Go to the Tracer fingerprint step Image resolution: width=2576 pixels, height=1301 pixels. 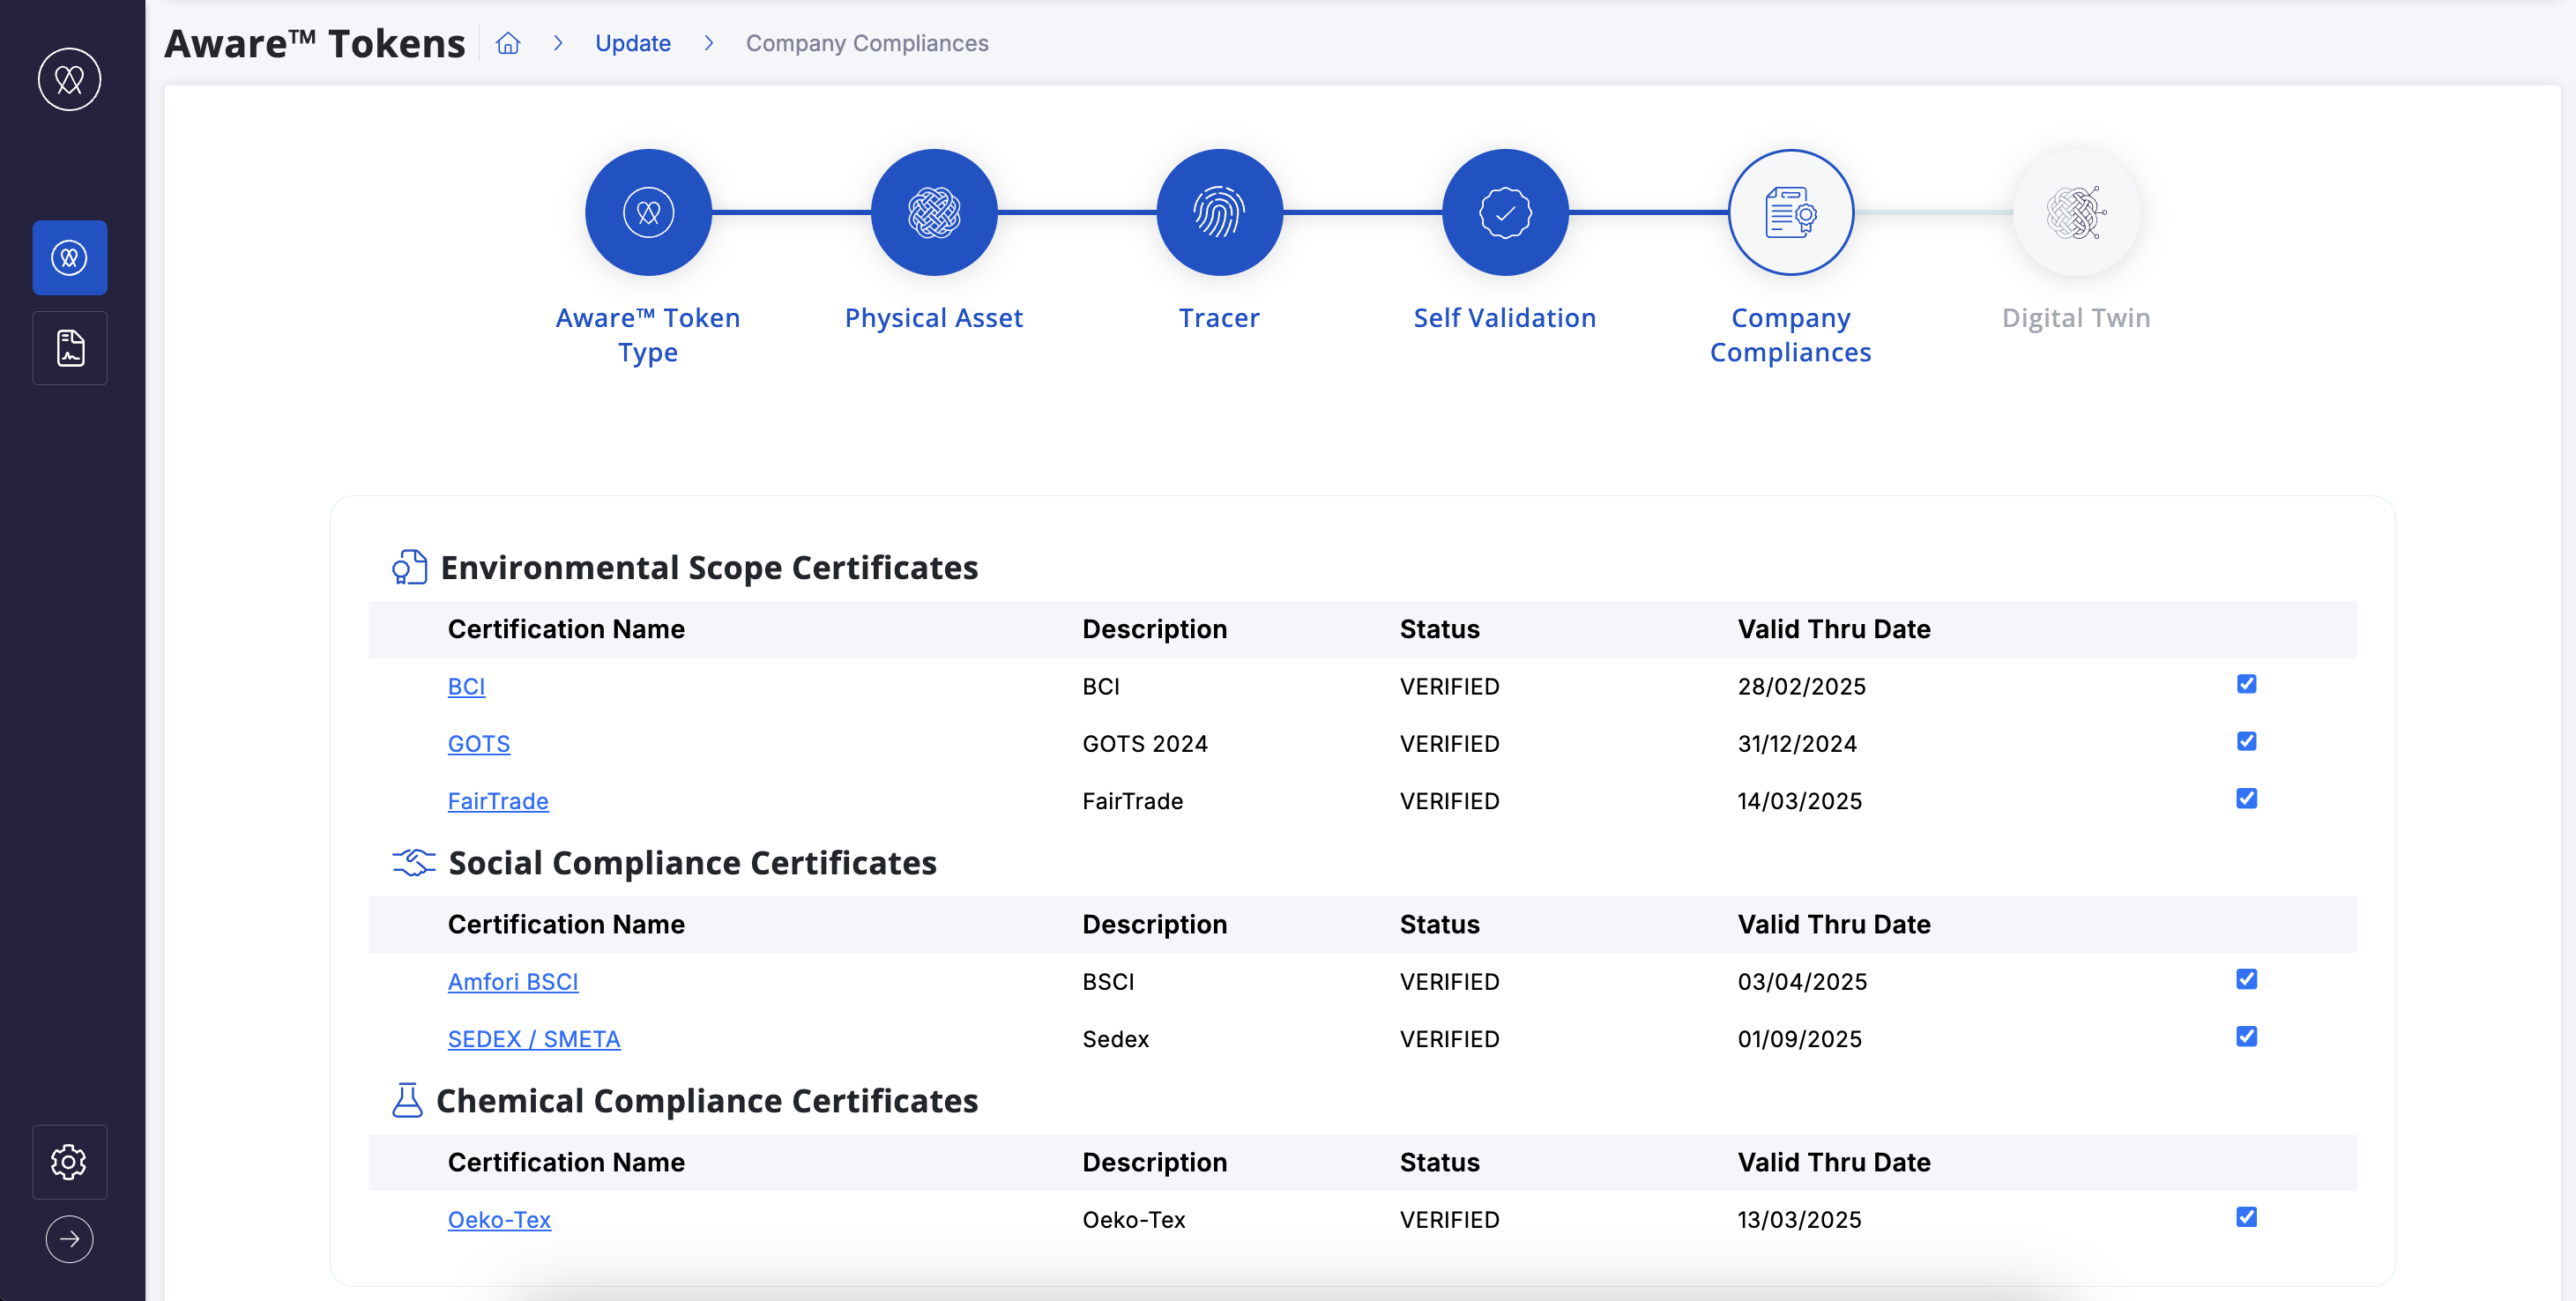pos(1219,212)
